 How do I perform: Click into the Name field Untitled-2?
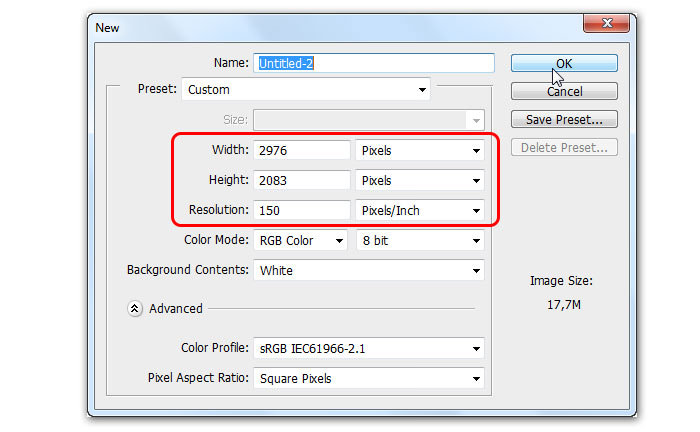point(374,63)
